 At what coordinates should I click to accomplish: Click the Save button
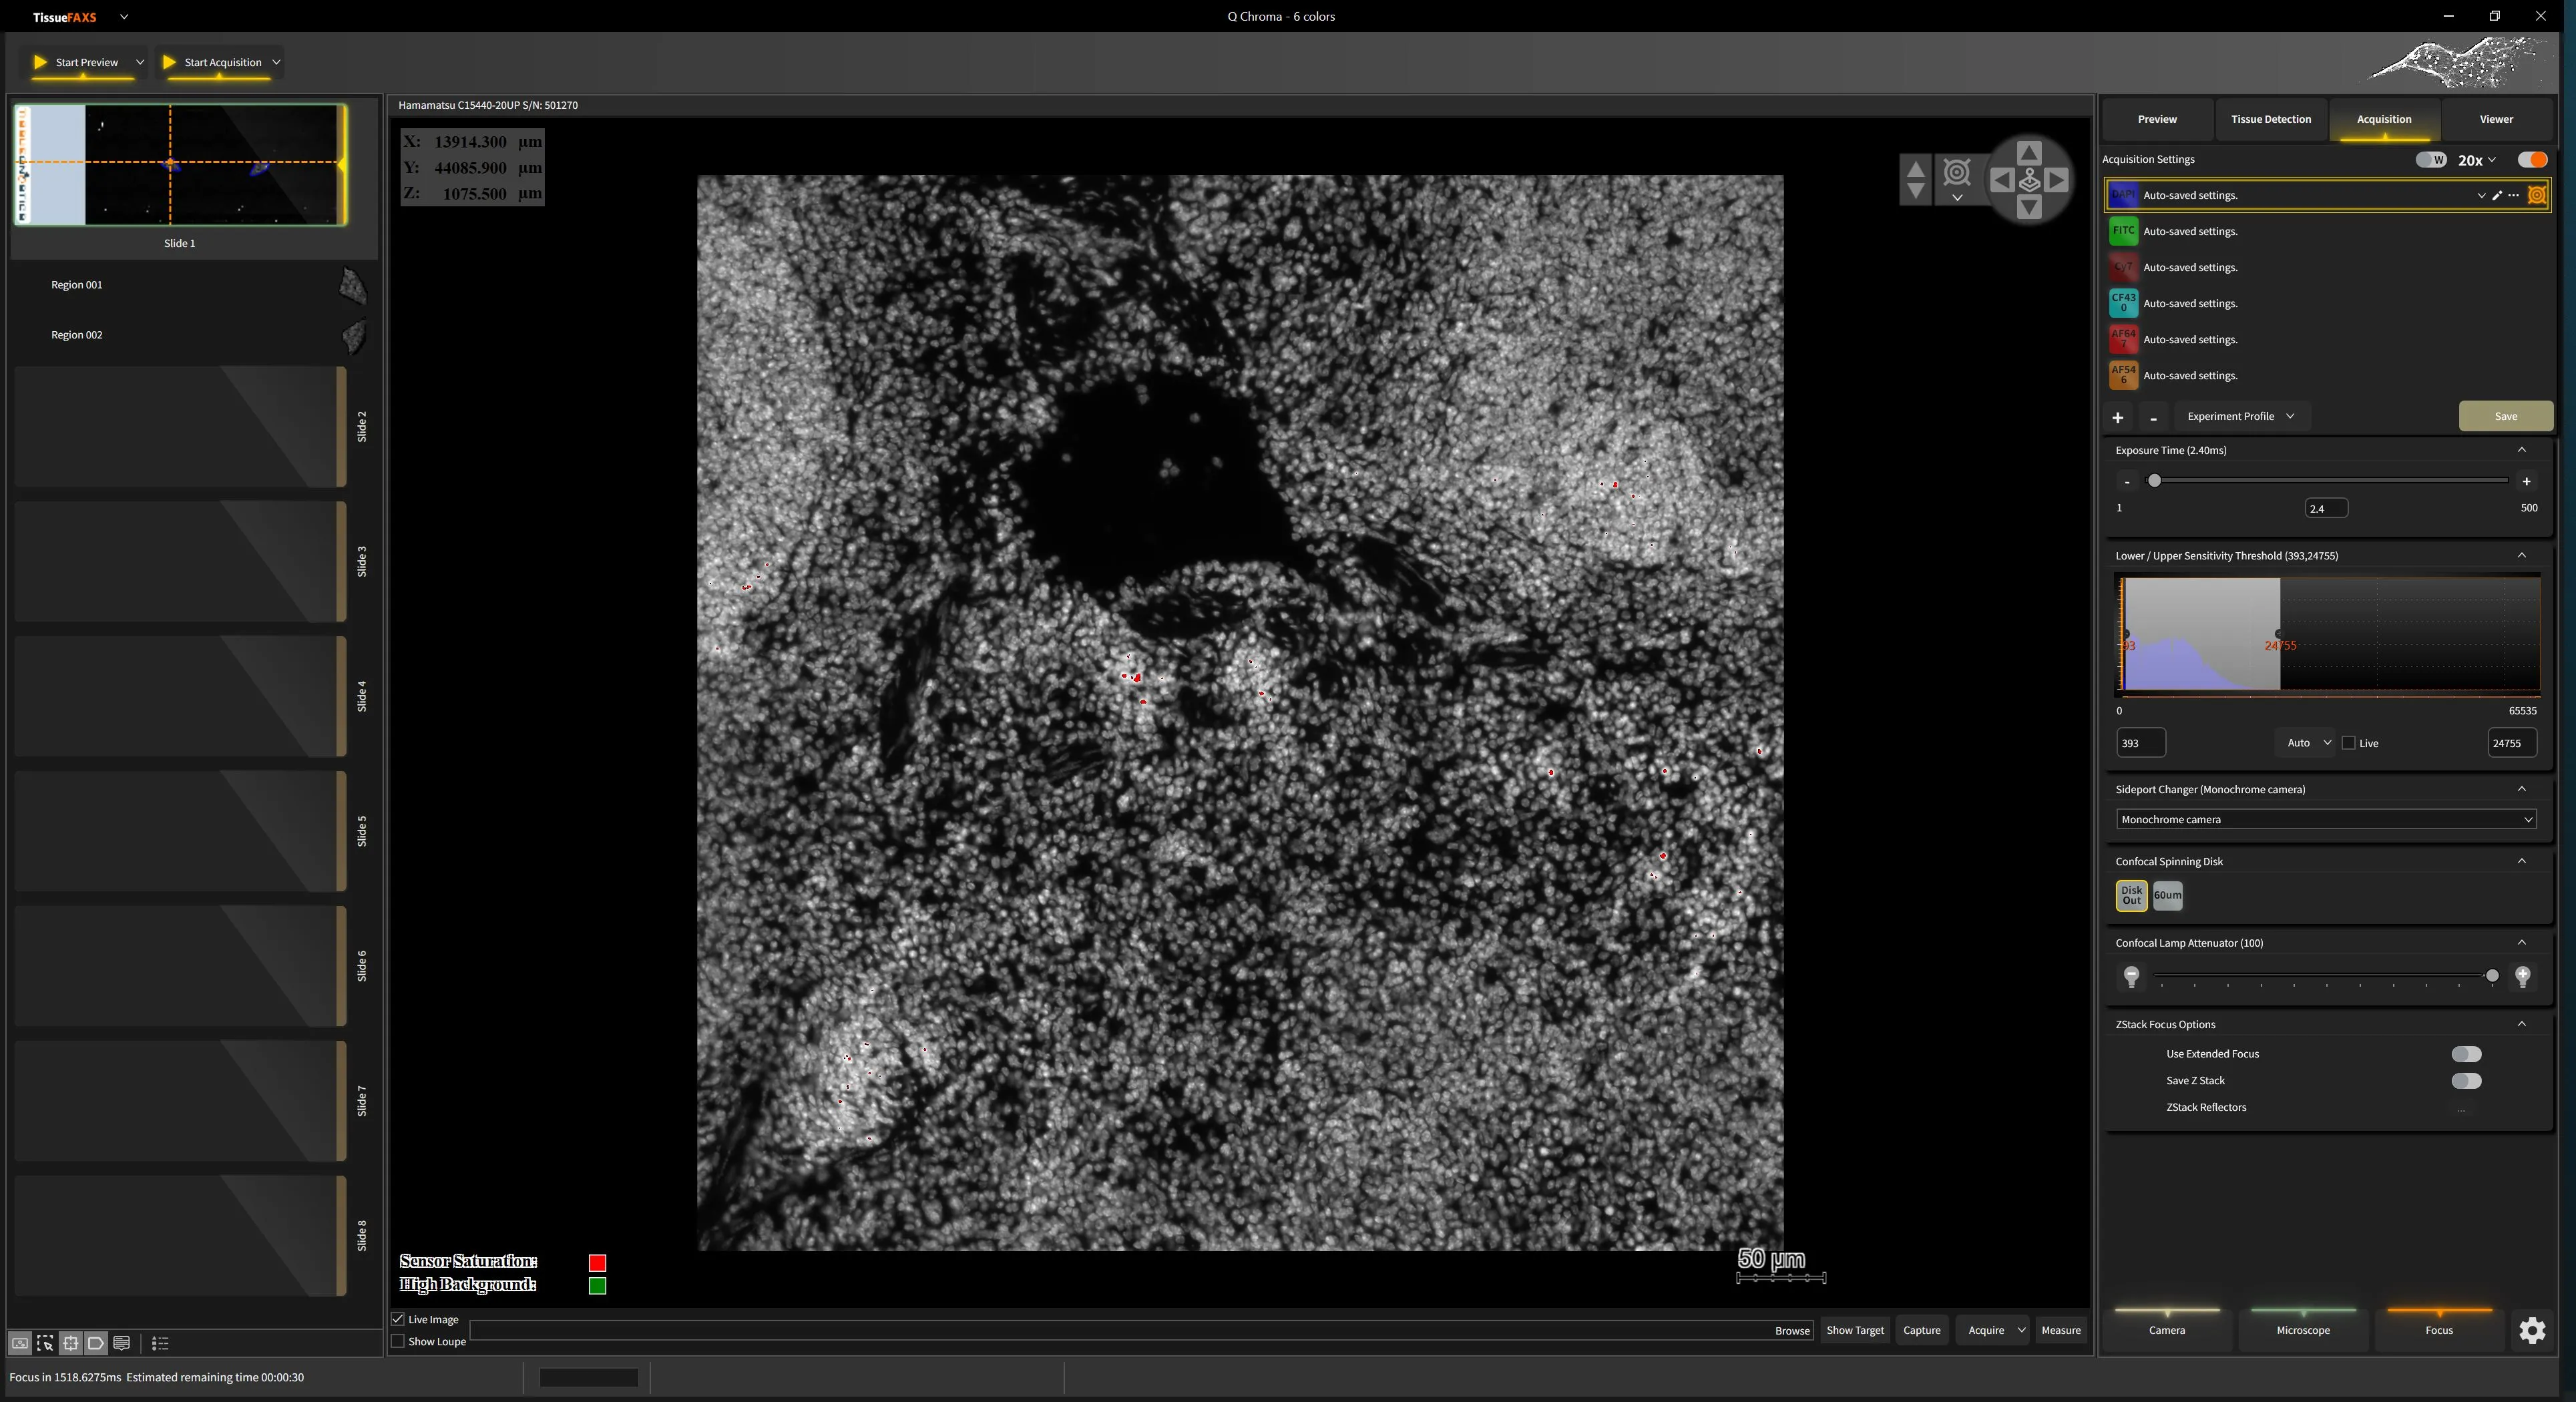(2505, 416)
